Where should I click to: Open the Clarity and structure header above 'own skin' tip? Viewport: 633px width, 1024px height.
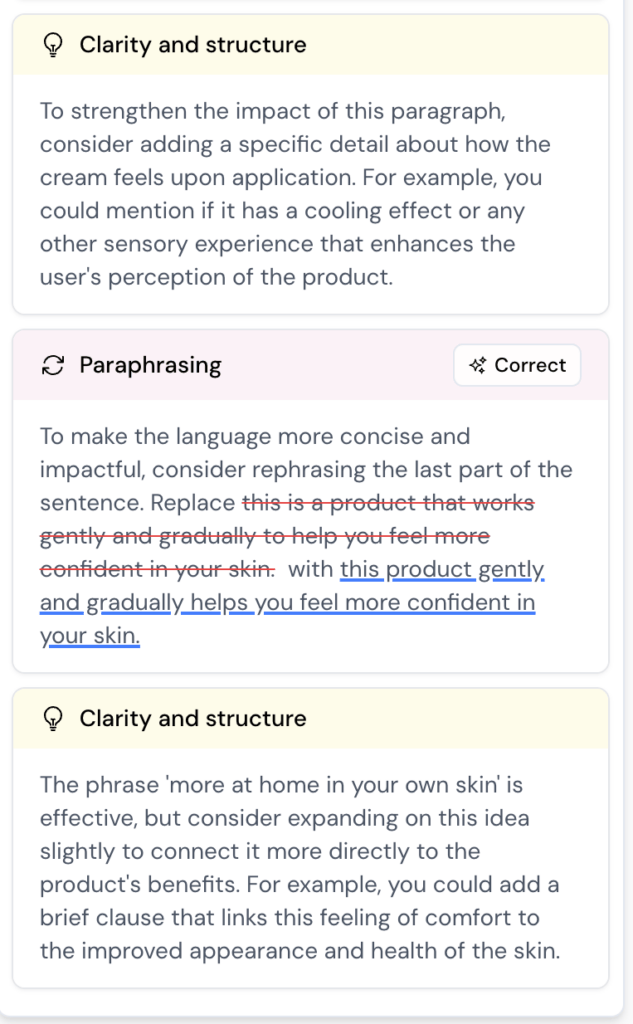193,719
